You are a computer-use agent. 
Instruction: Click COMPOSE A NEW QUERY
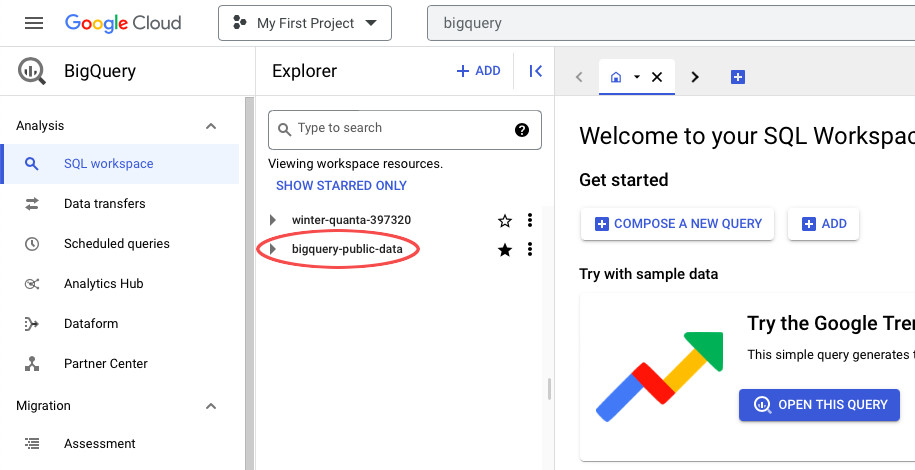[677, 224]
